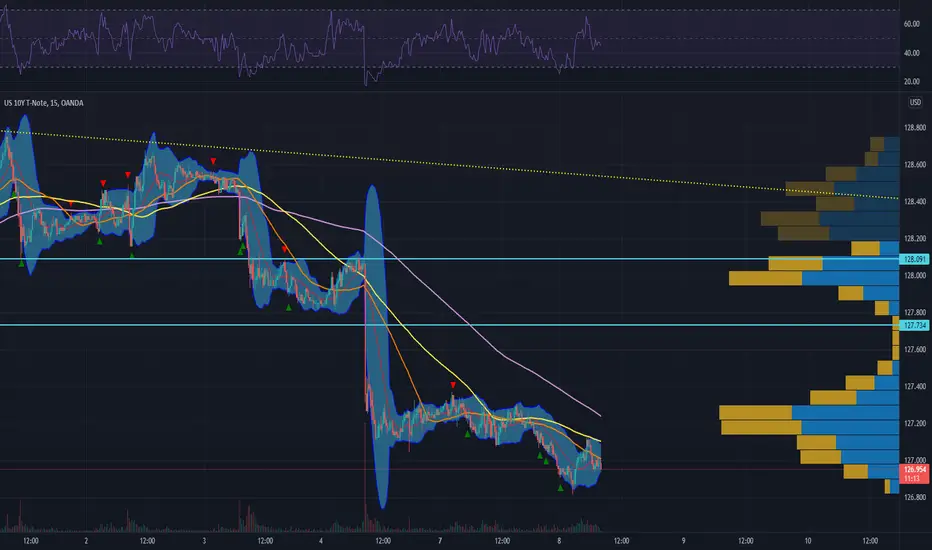Viewport: 932px width, 550px height.
Task: Click the green buy arrow at the latest low
Action: tap(561, 488)
